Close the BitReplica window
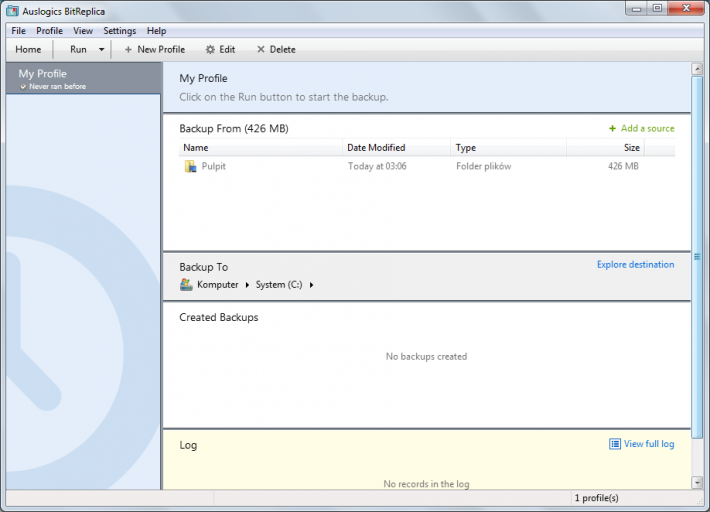The width and height of the screenshot is (710, 512). pyautogui.click(x=686, y=9)
